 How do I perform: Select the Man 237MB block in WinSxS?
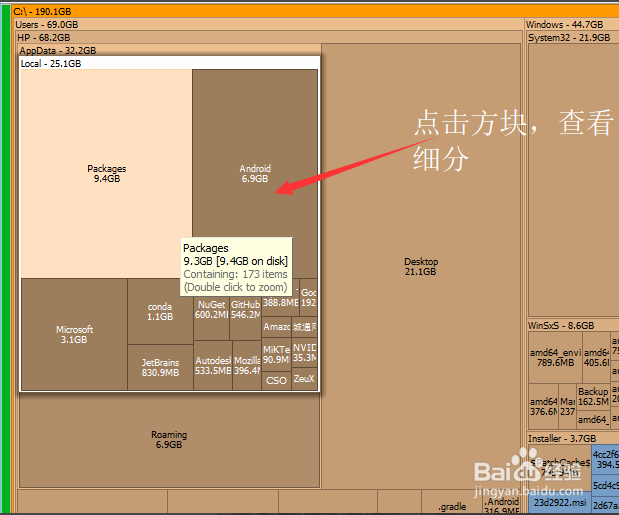click(568, 406)
